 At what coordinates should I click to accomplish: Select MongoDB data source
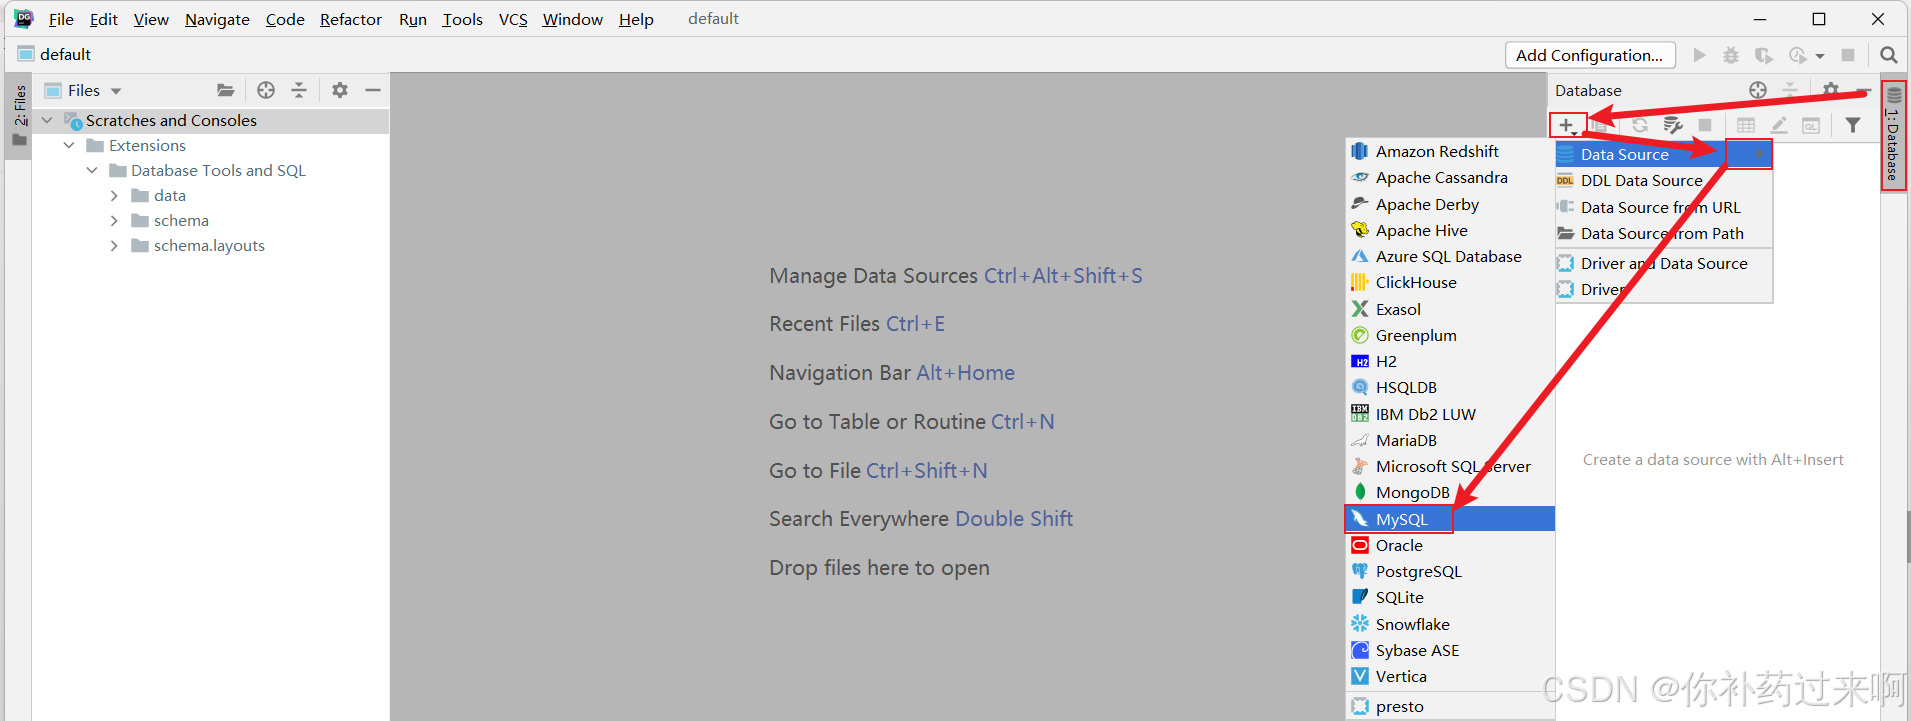coord(1450,492)
